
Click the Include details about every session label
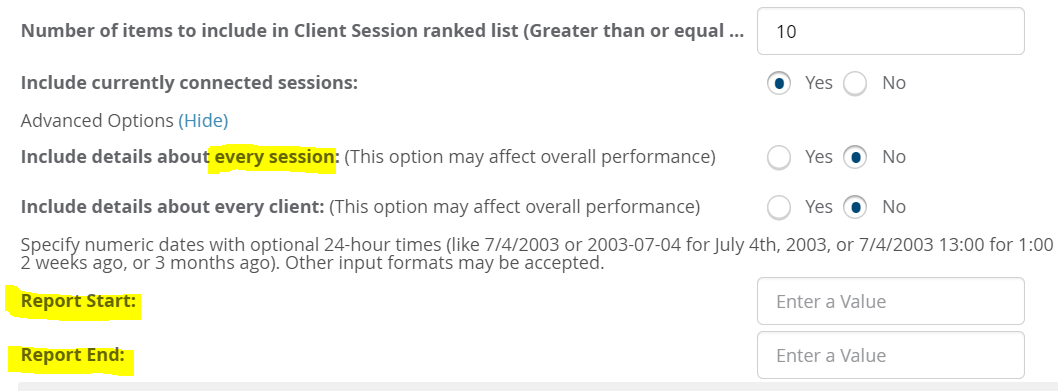pos(180,157)
